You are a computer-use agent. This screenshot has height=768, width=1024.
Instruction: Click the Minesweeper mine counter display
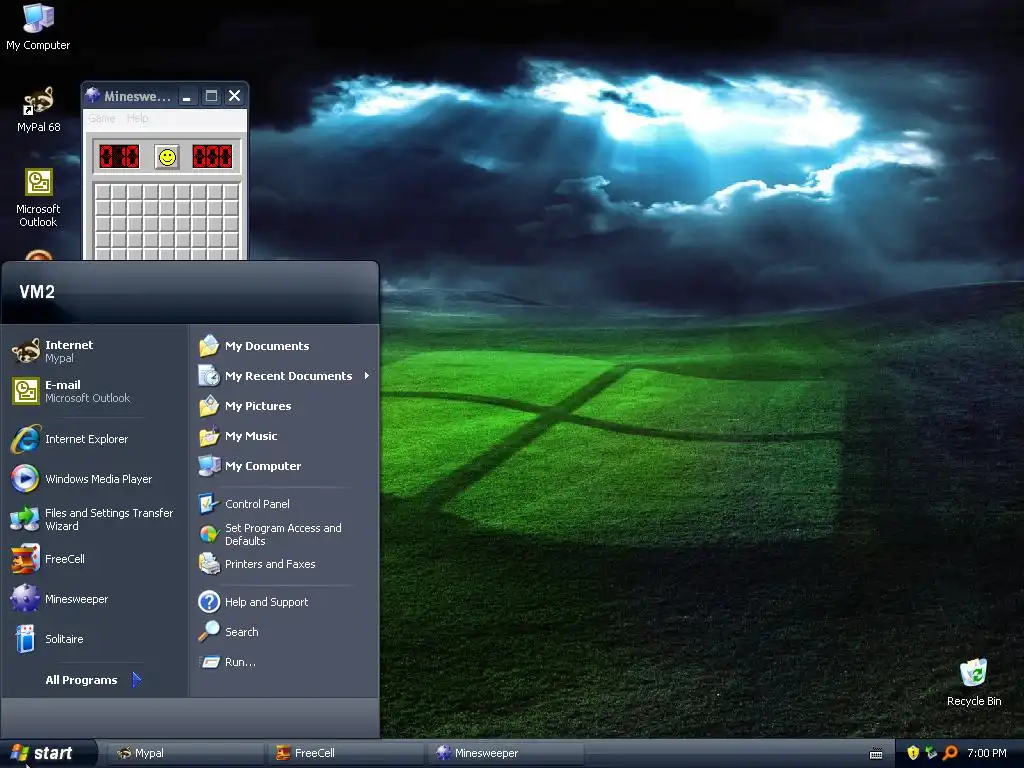tap(119, 157)
